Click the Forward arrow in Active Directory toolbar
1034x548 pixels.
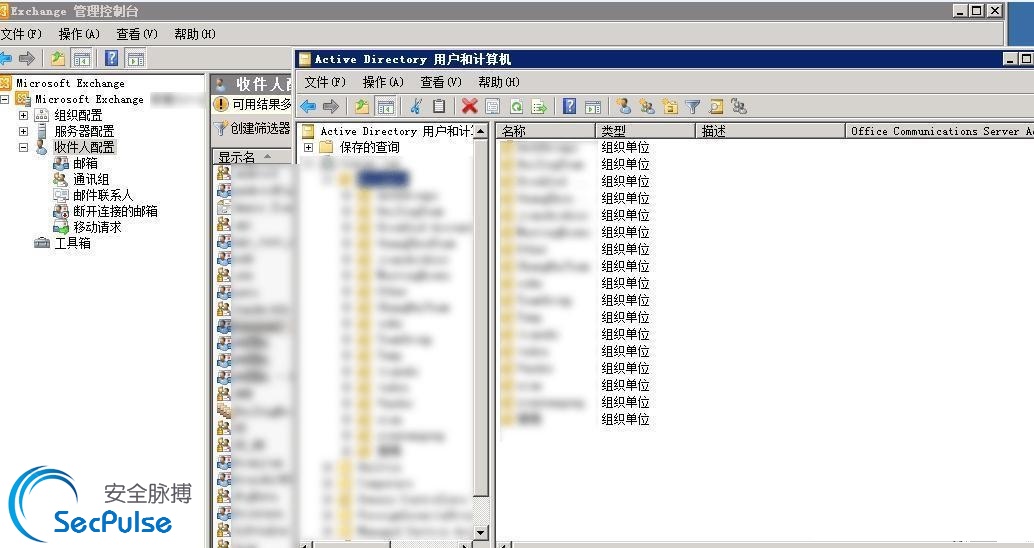(x=331, y=106)
